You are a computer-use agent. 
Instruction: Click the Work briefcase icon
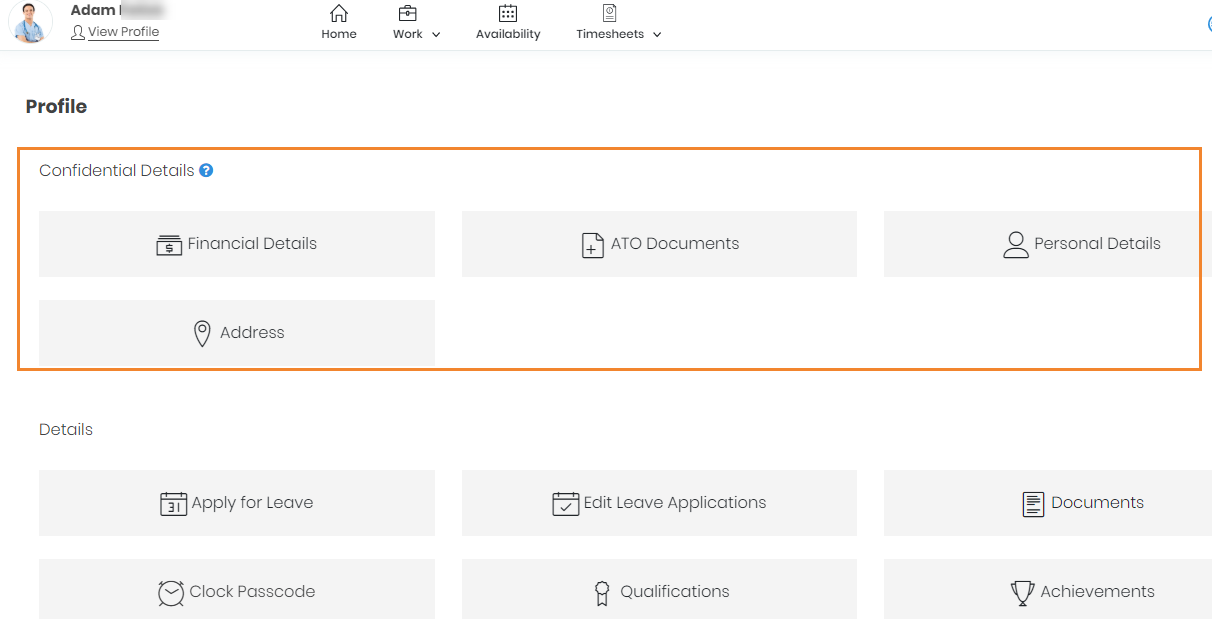(x=407, y=13)
